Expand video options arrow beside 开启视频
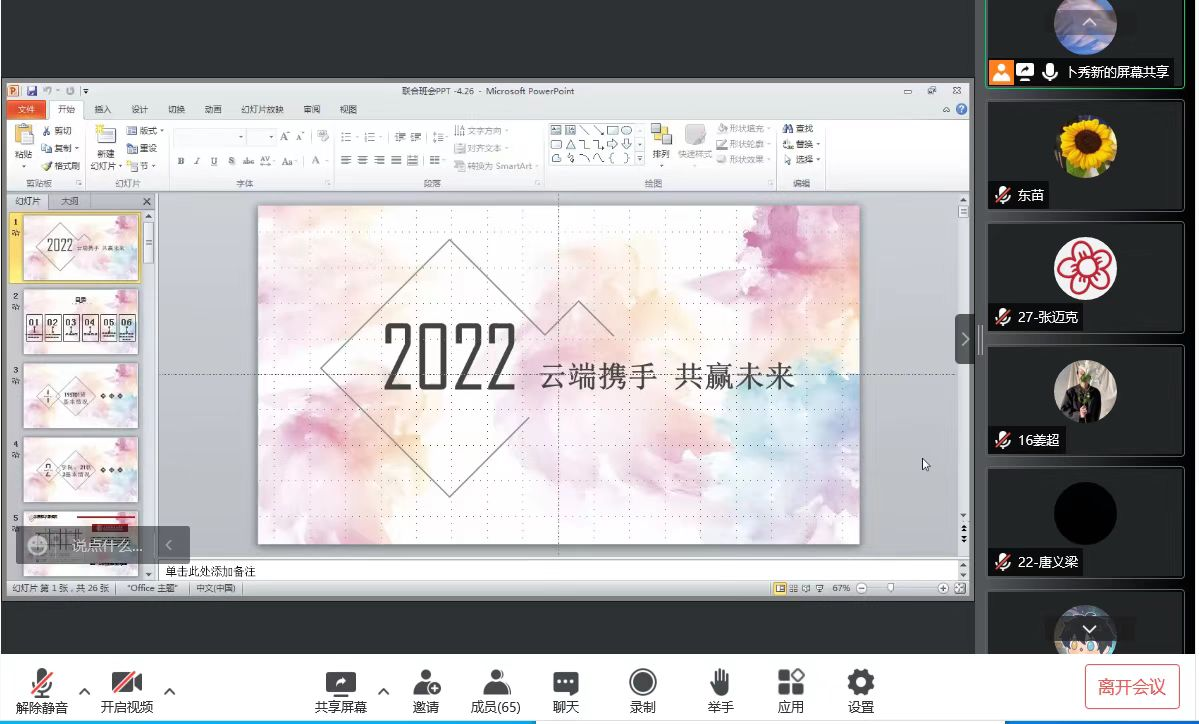The image size is (1199, 724). (x=170, y=691)
